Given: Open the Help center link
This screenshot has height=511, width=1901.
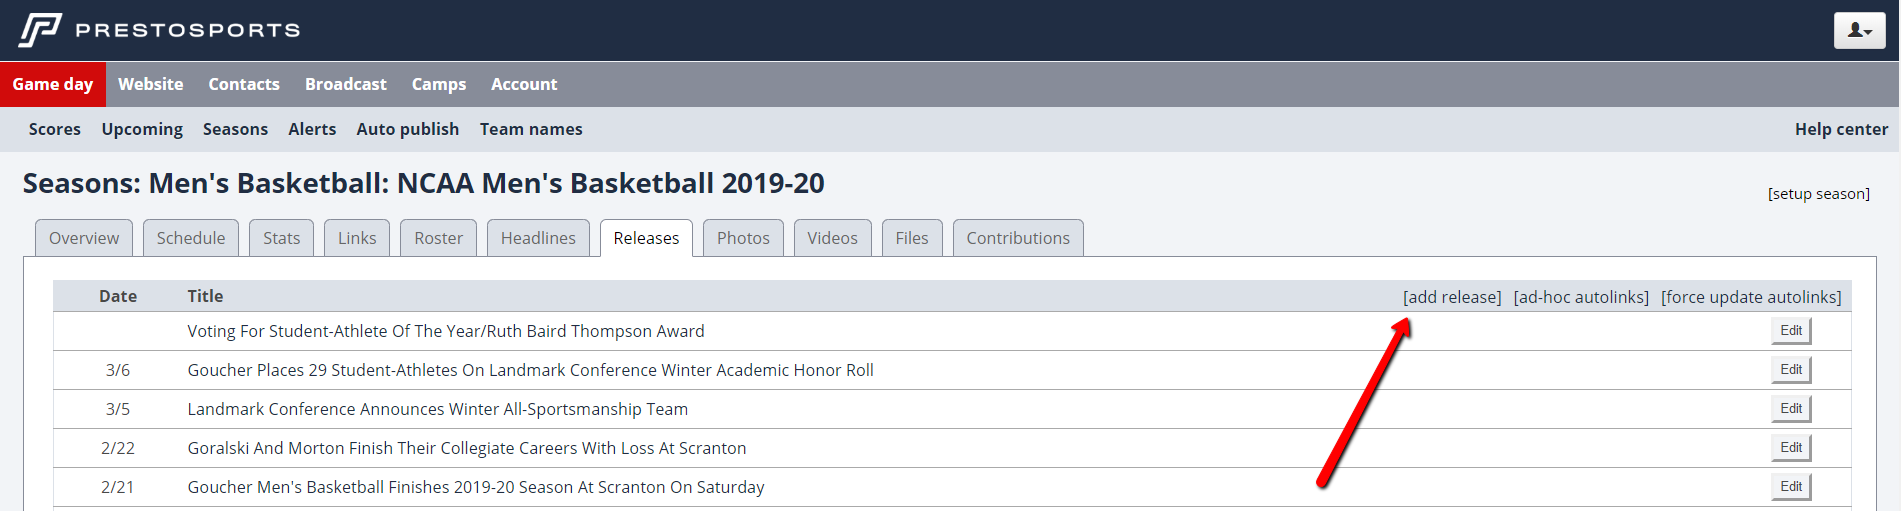Looking at the screenshot, I should tap(1840, 130).
